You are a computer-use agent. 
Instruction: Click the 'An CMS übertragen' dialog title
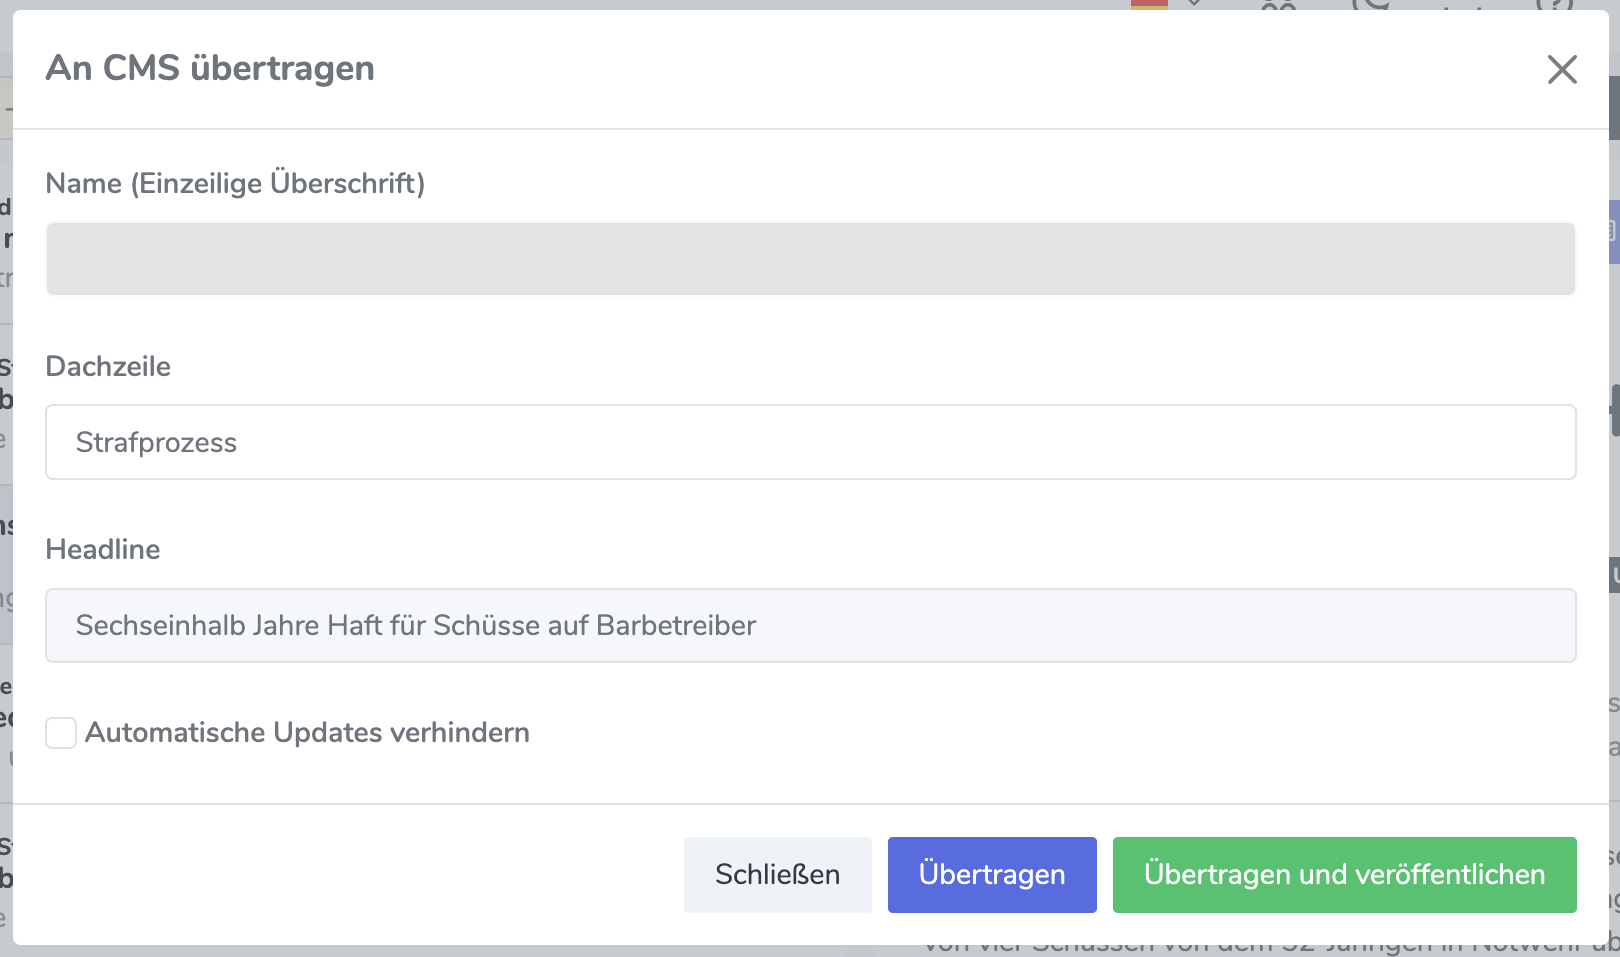point(211,68)
